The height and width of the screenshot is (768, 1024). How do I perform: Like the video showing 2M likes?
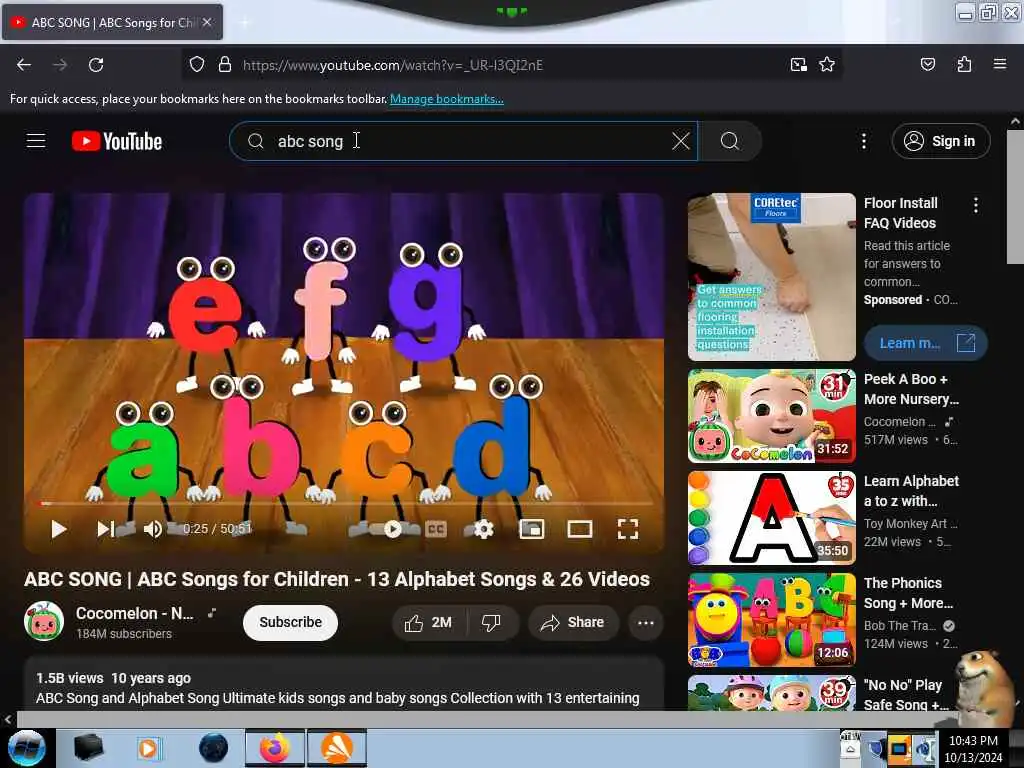(428, 623)
